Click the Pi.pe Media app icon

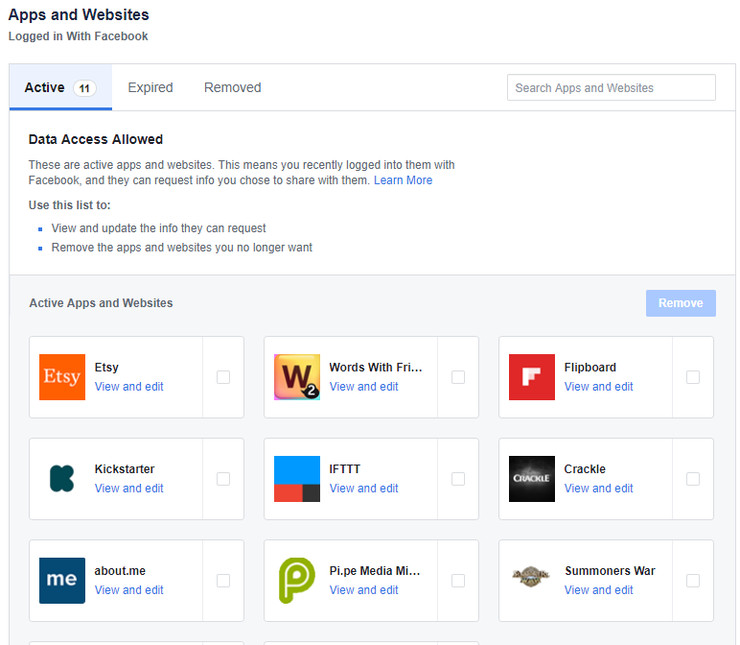coord(297,581)
